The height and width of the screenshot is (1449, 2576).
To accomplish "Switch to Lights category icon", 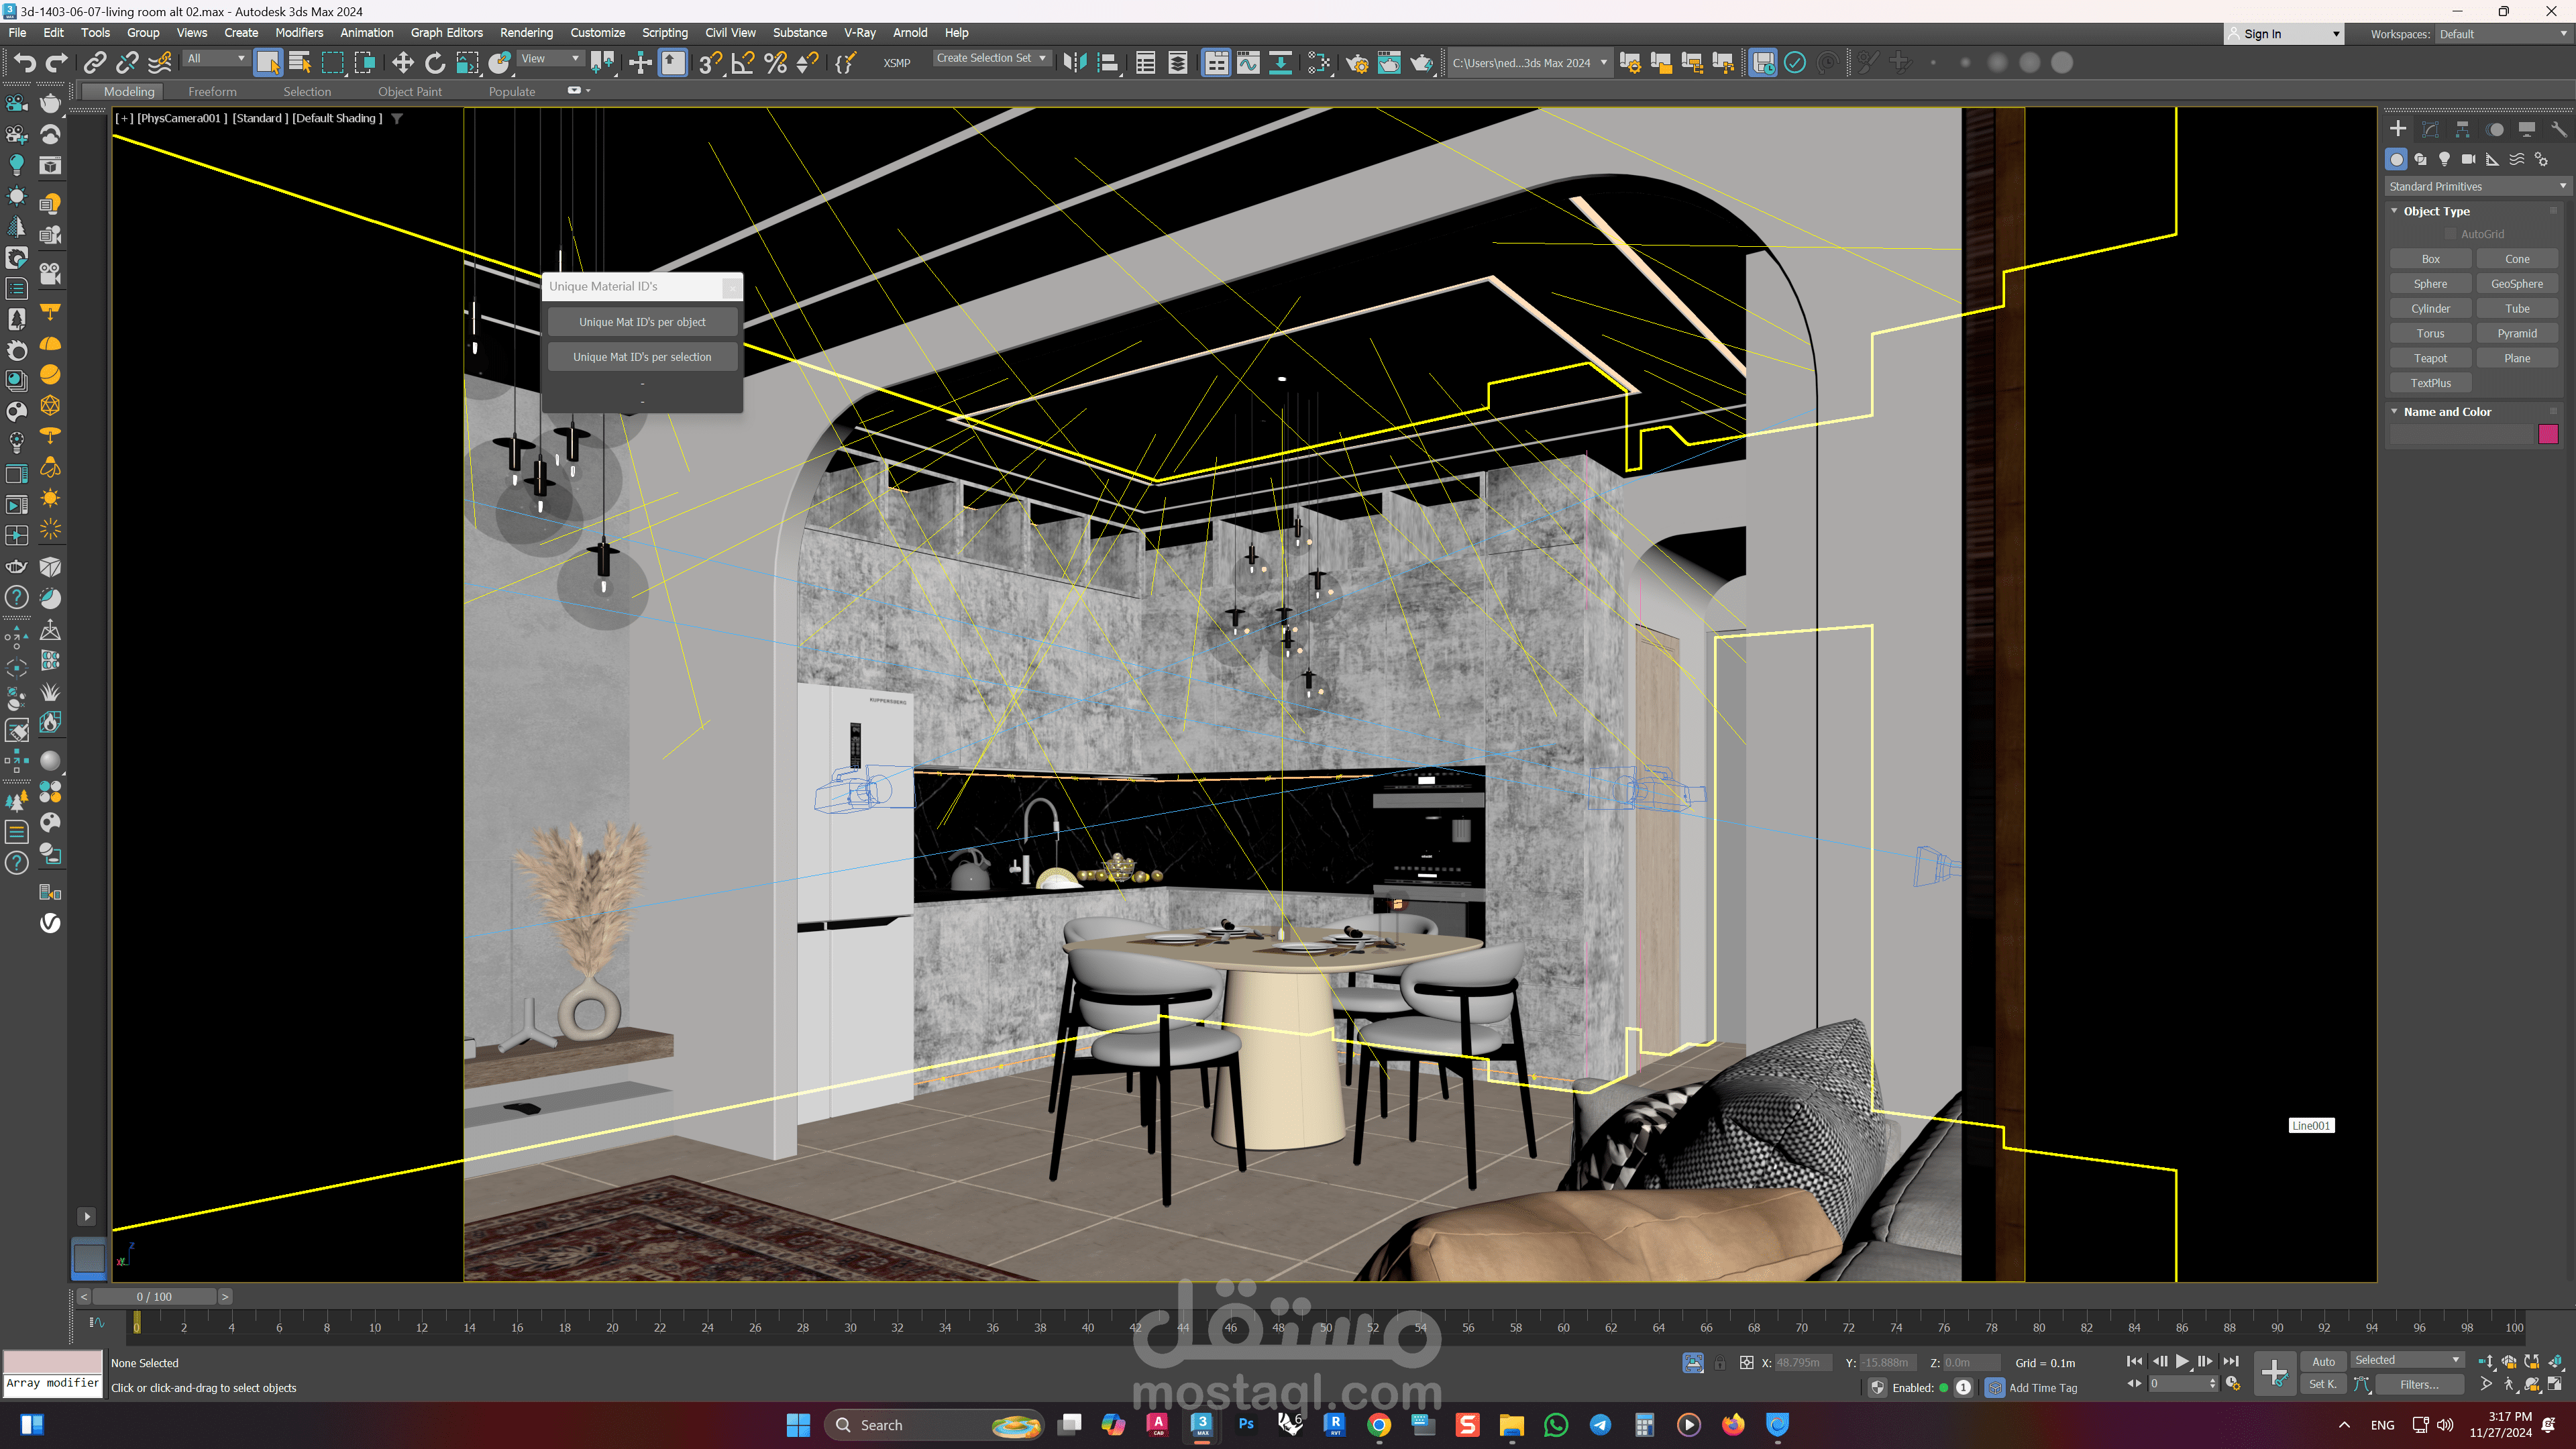I will pos(2444,159).
